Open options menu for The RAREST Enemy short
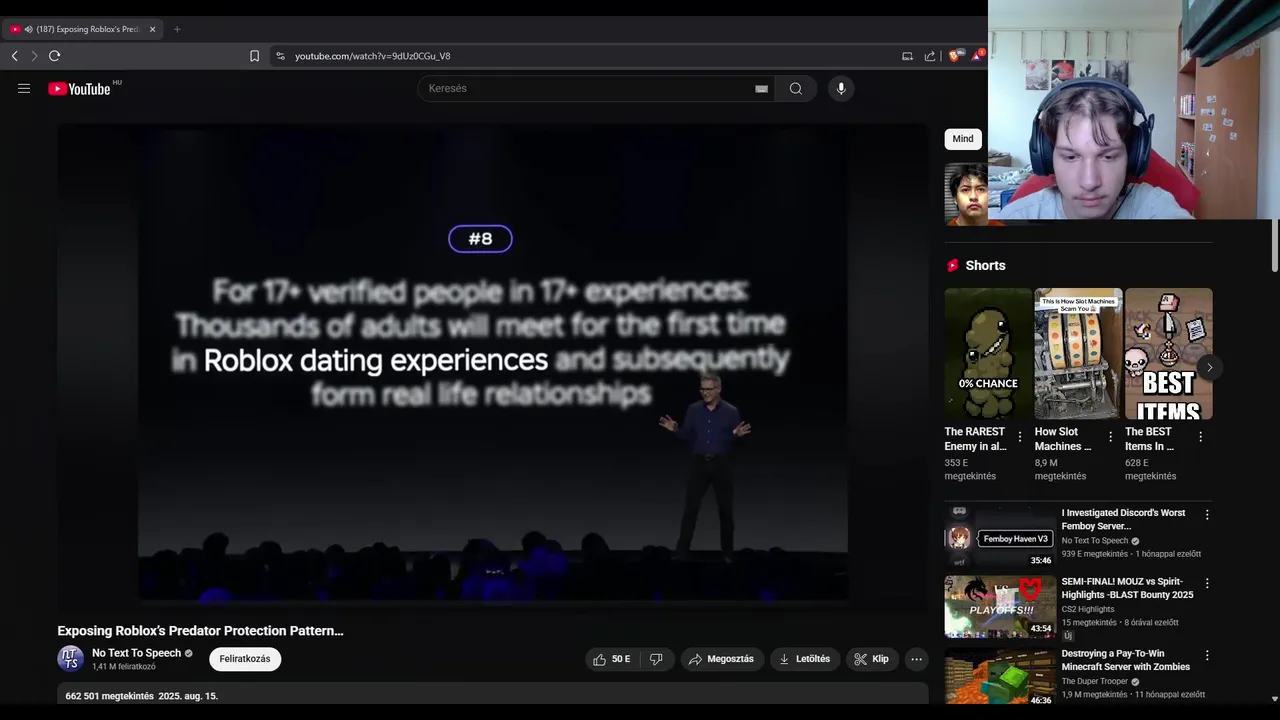Viewport: 1280px width, 720px height. point(1020,437)
